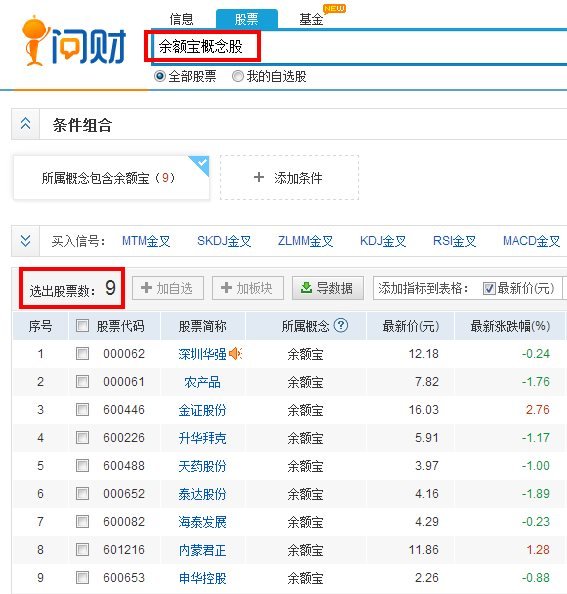
Task: Click the price 11.86
Action: coord(423,550)
